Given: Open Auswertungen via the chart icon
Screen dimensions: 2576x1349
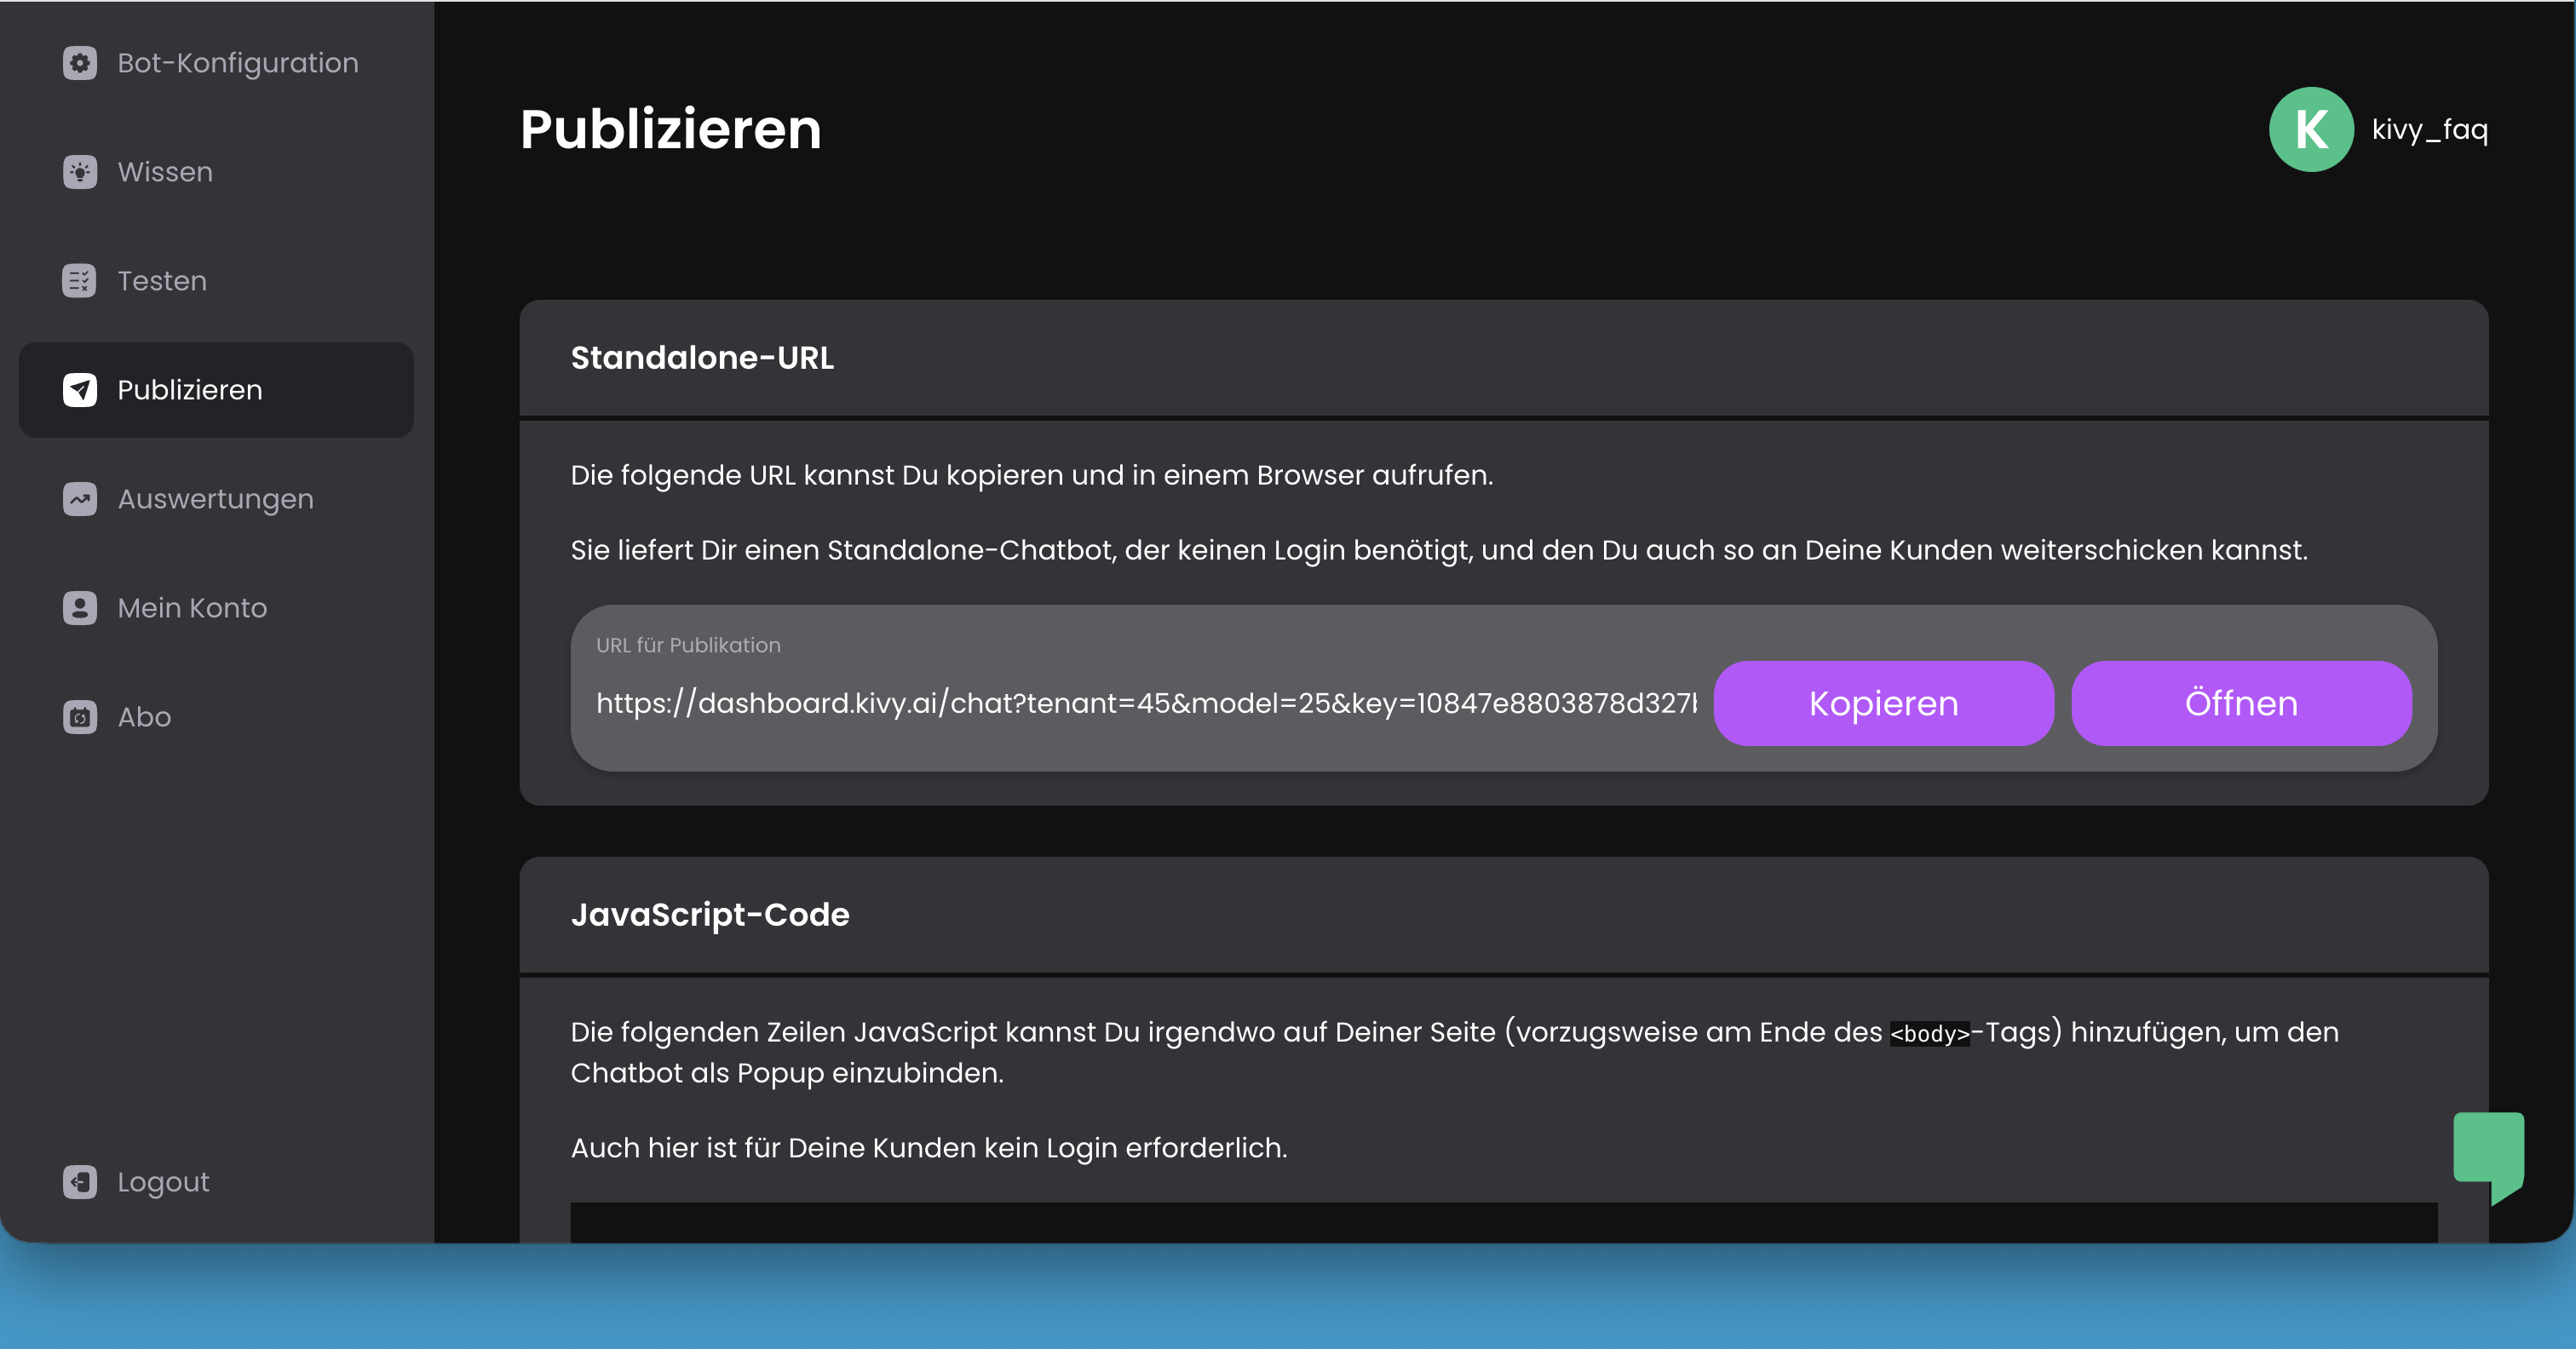Looking at the screenshot, I should [79, 499].
